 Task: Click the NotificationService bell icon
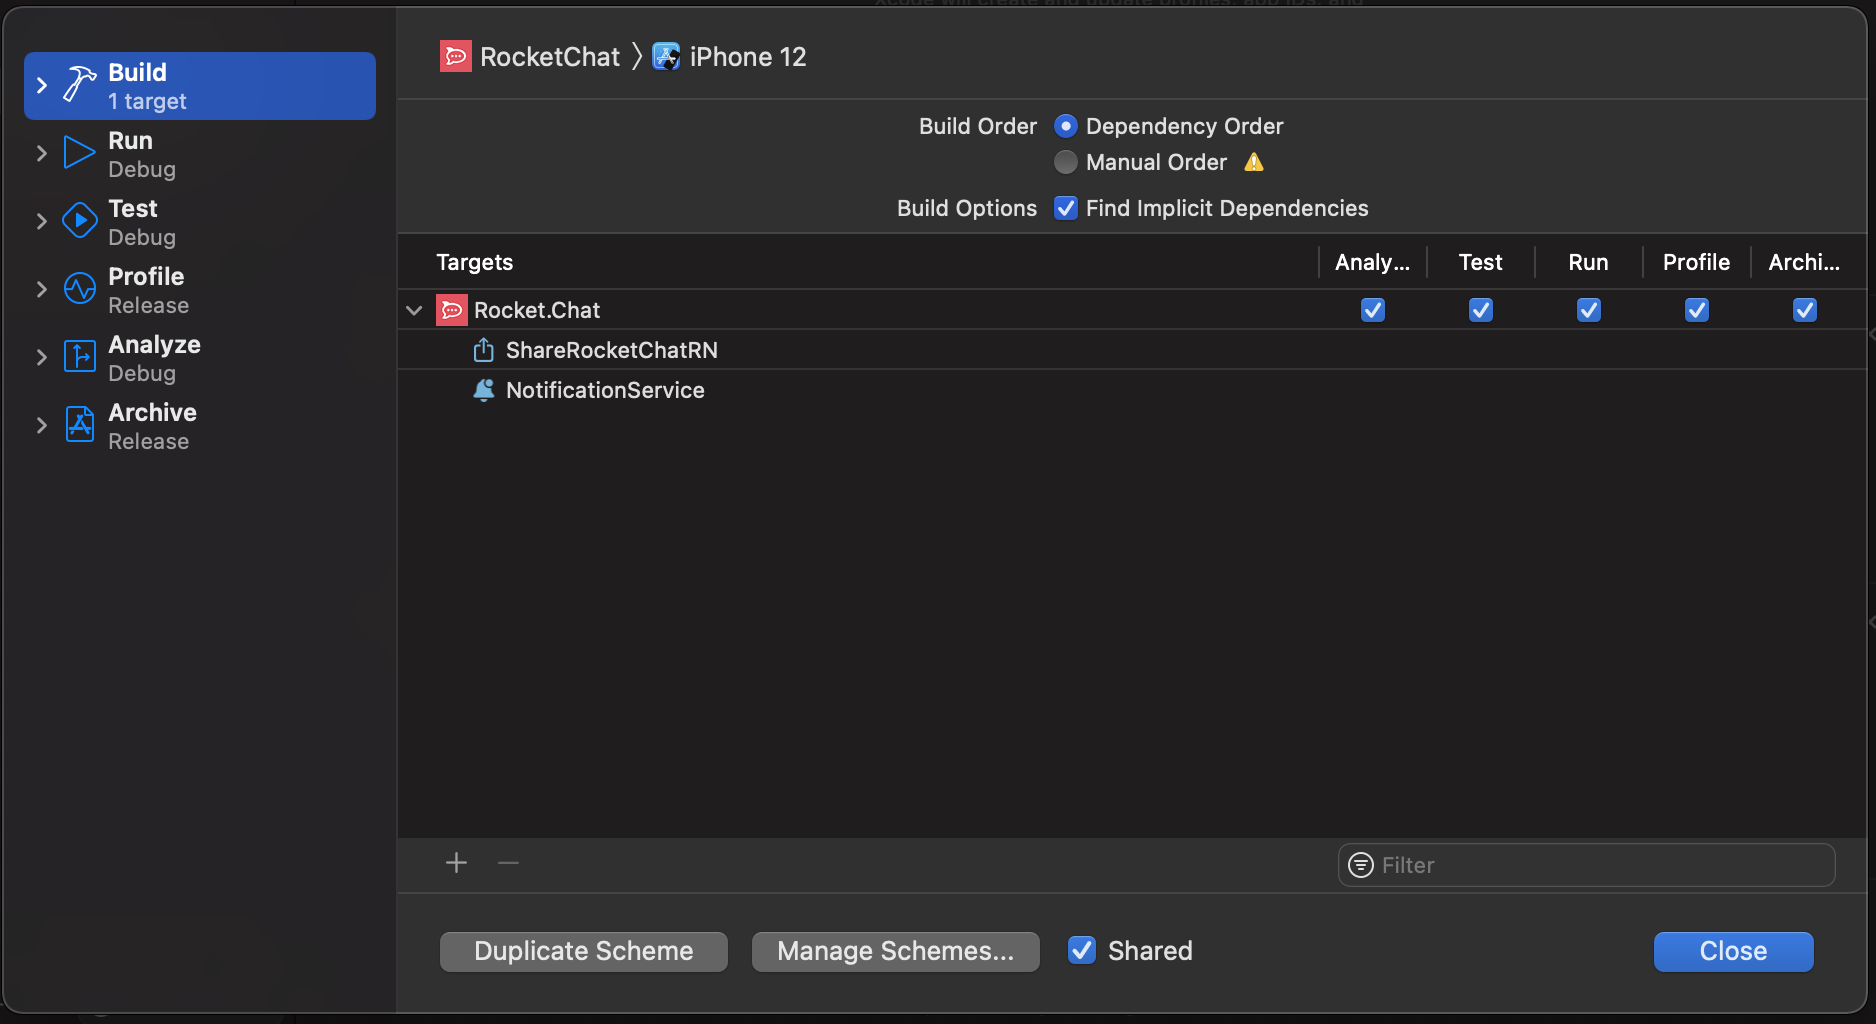click(x=483, y=390)
